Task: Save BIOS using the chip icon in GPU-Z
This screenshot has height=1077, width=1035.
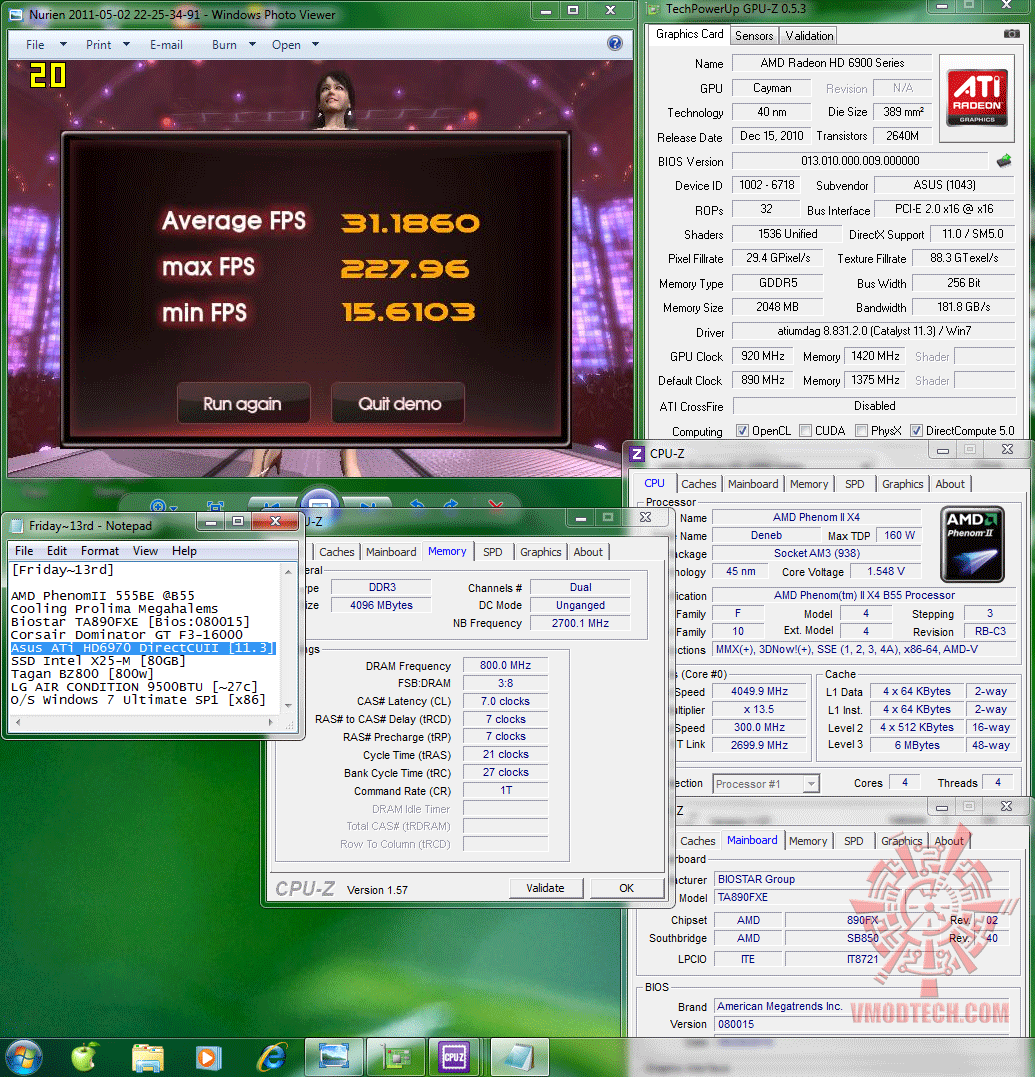Action: 1004,161
